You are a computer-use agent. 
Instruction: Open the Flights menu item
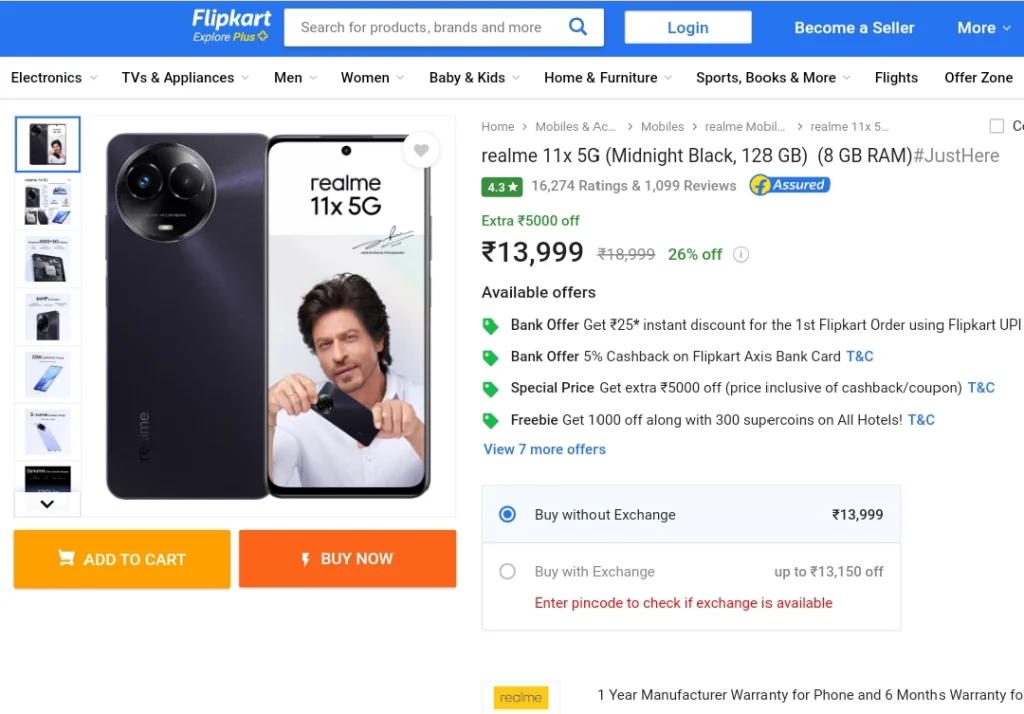(x=896, y=78)
